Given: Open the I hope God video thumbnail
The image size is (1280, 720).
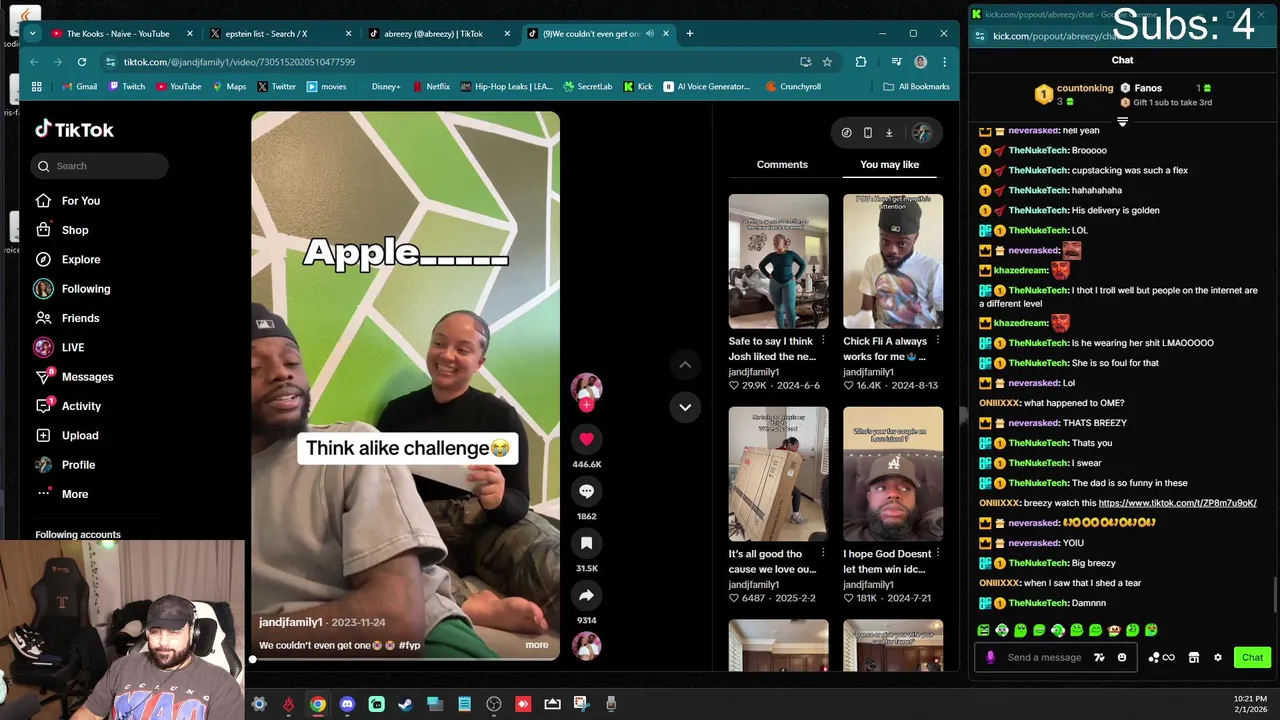Looking at the screenshot, I should tap(892, 474).
